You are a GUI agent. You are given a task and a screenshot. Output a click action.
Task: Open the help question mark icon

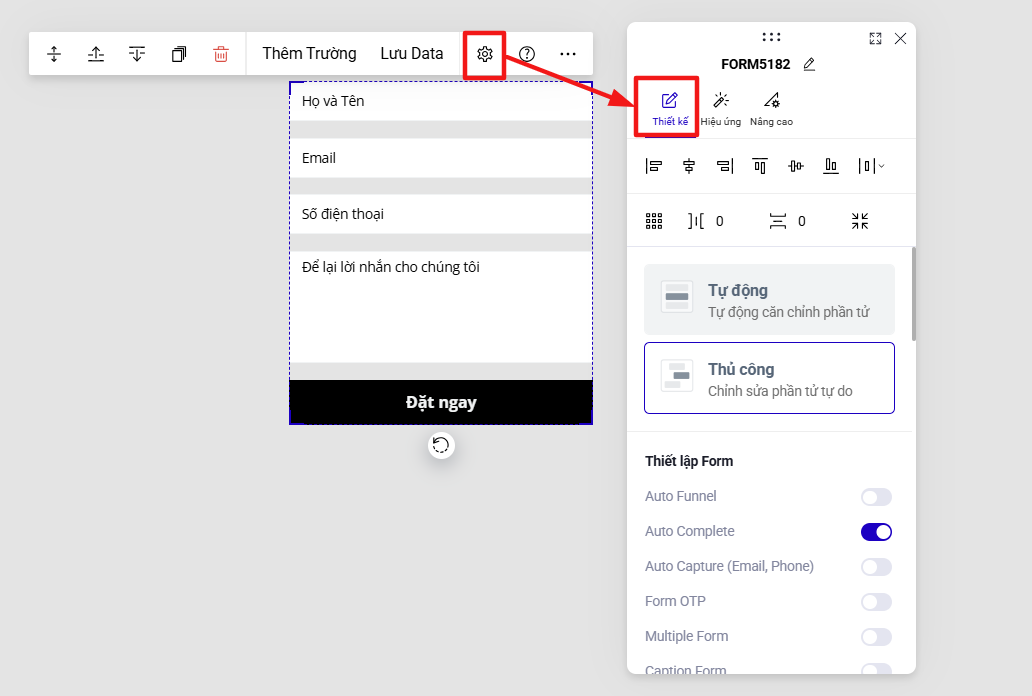tap(527, 54)
